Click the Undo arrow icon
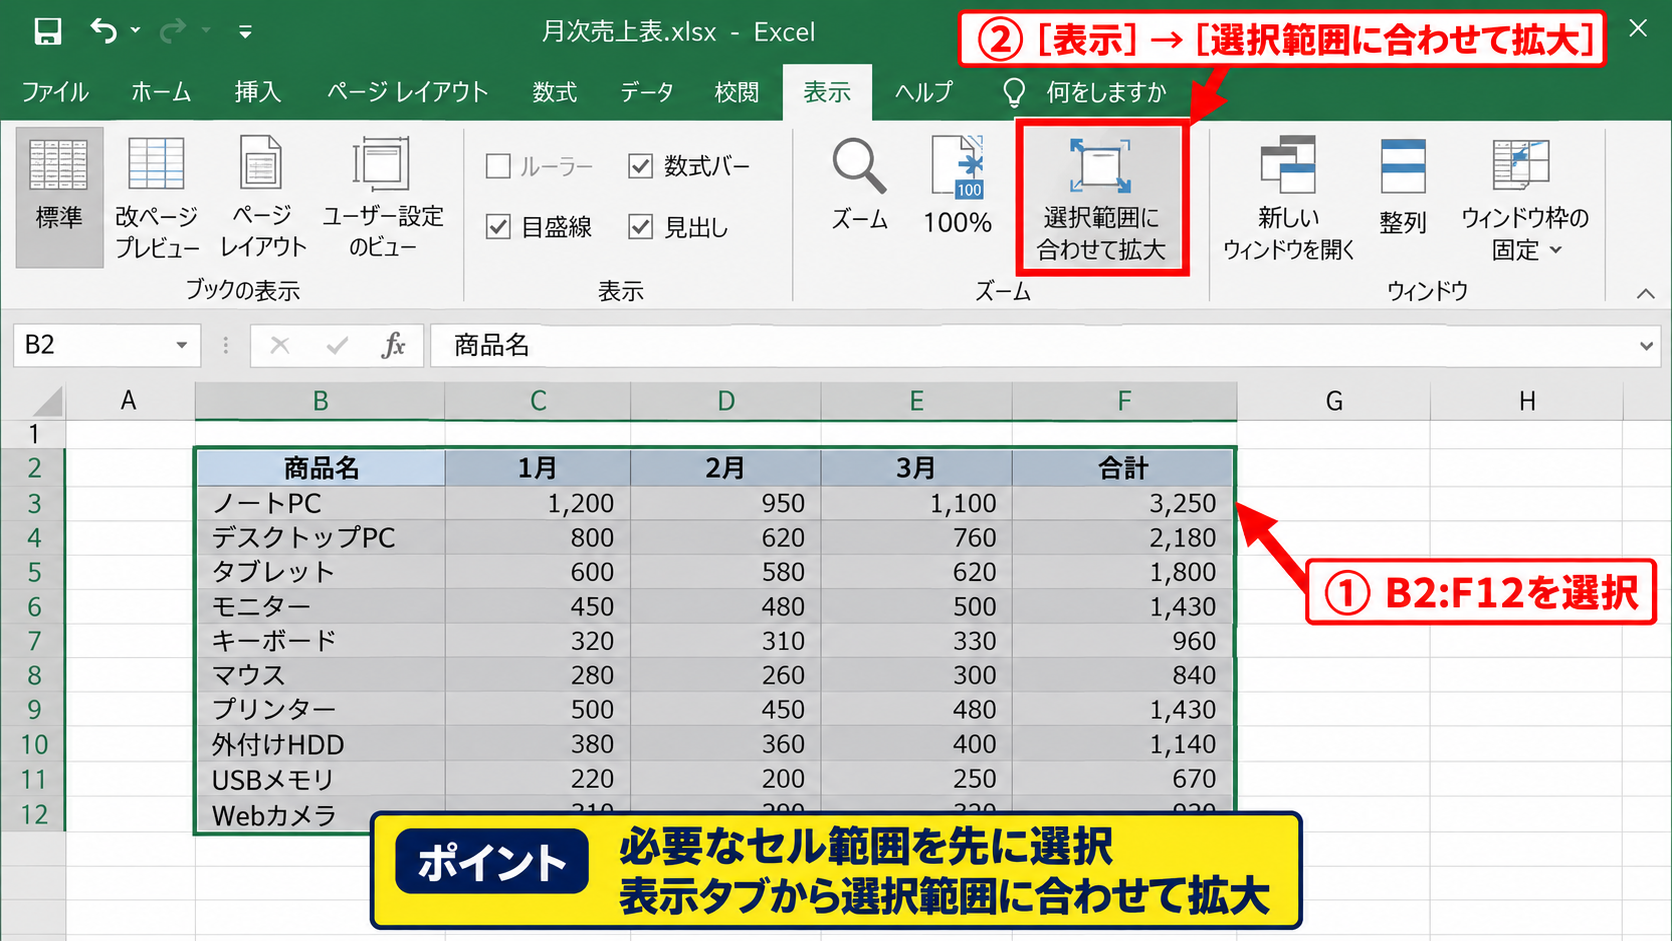1672x941 pixels. click(104, 30)
